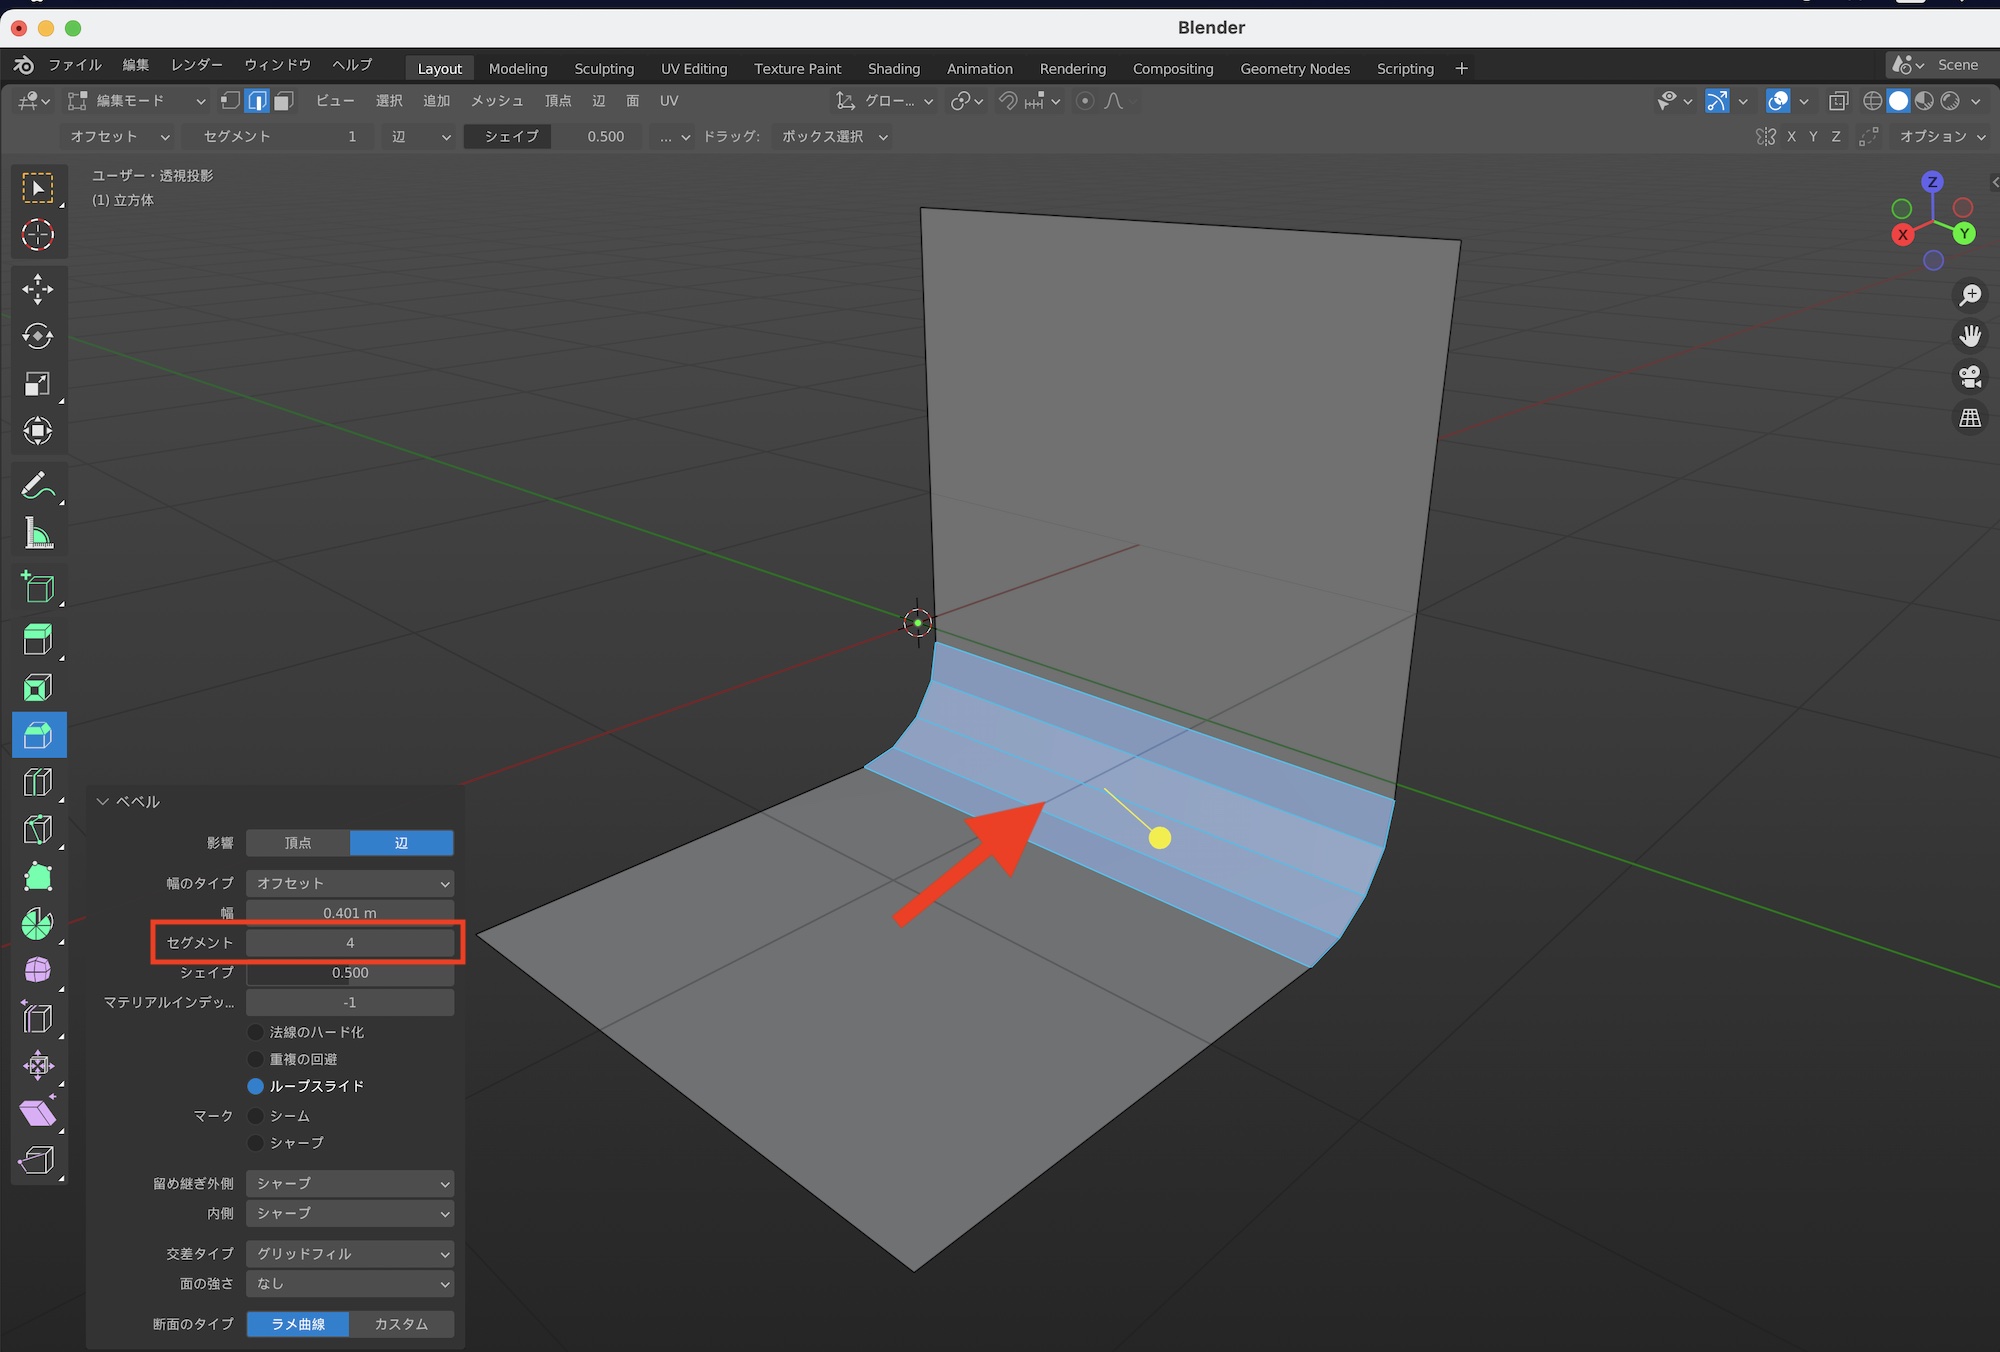The height and width of the screenshot is (1352, 2000).
Task: Collapse the ベベル operator panel
Action: (x=103, y=802)
